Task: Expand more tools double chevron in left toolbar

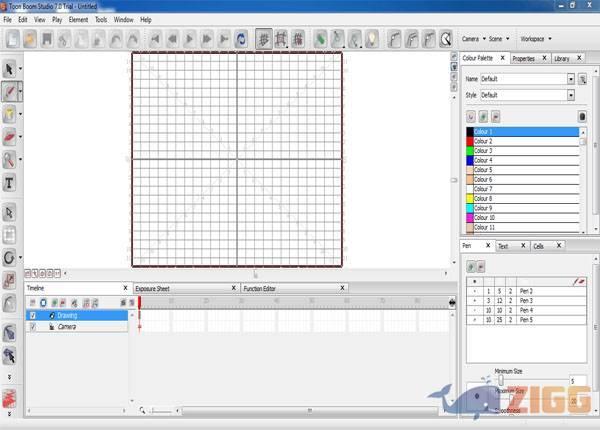Action: pos(9,377)
